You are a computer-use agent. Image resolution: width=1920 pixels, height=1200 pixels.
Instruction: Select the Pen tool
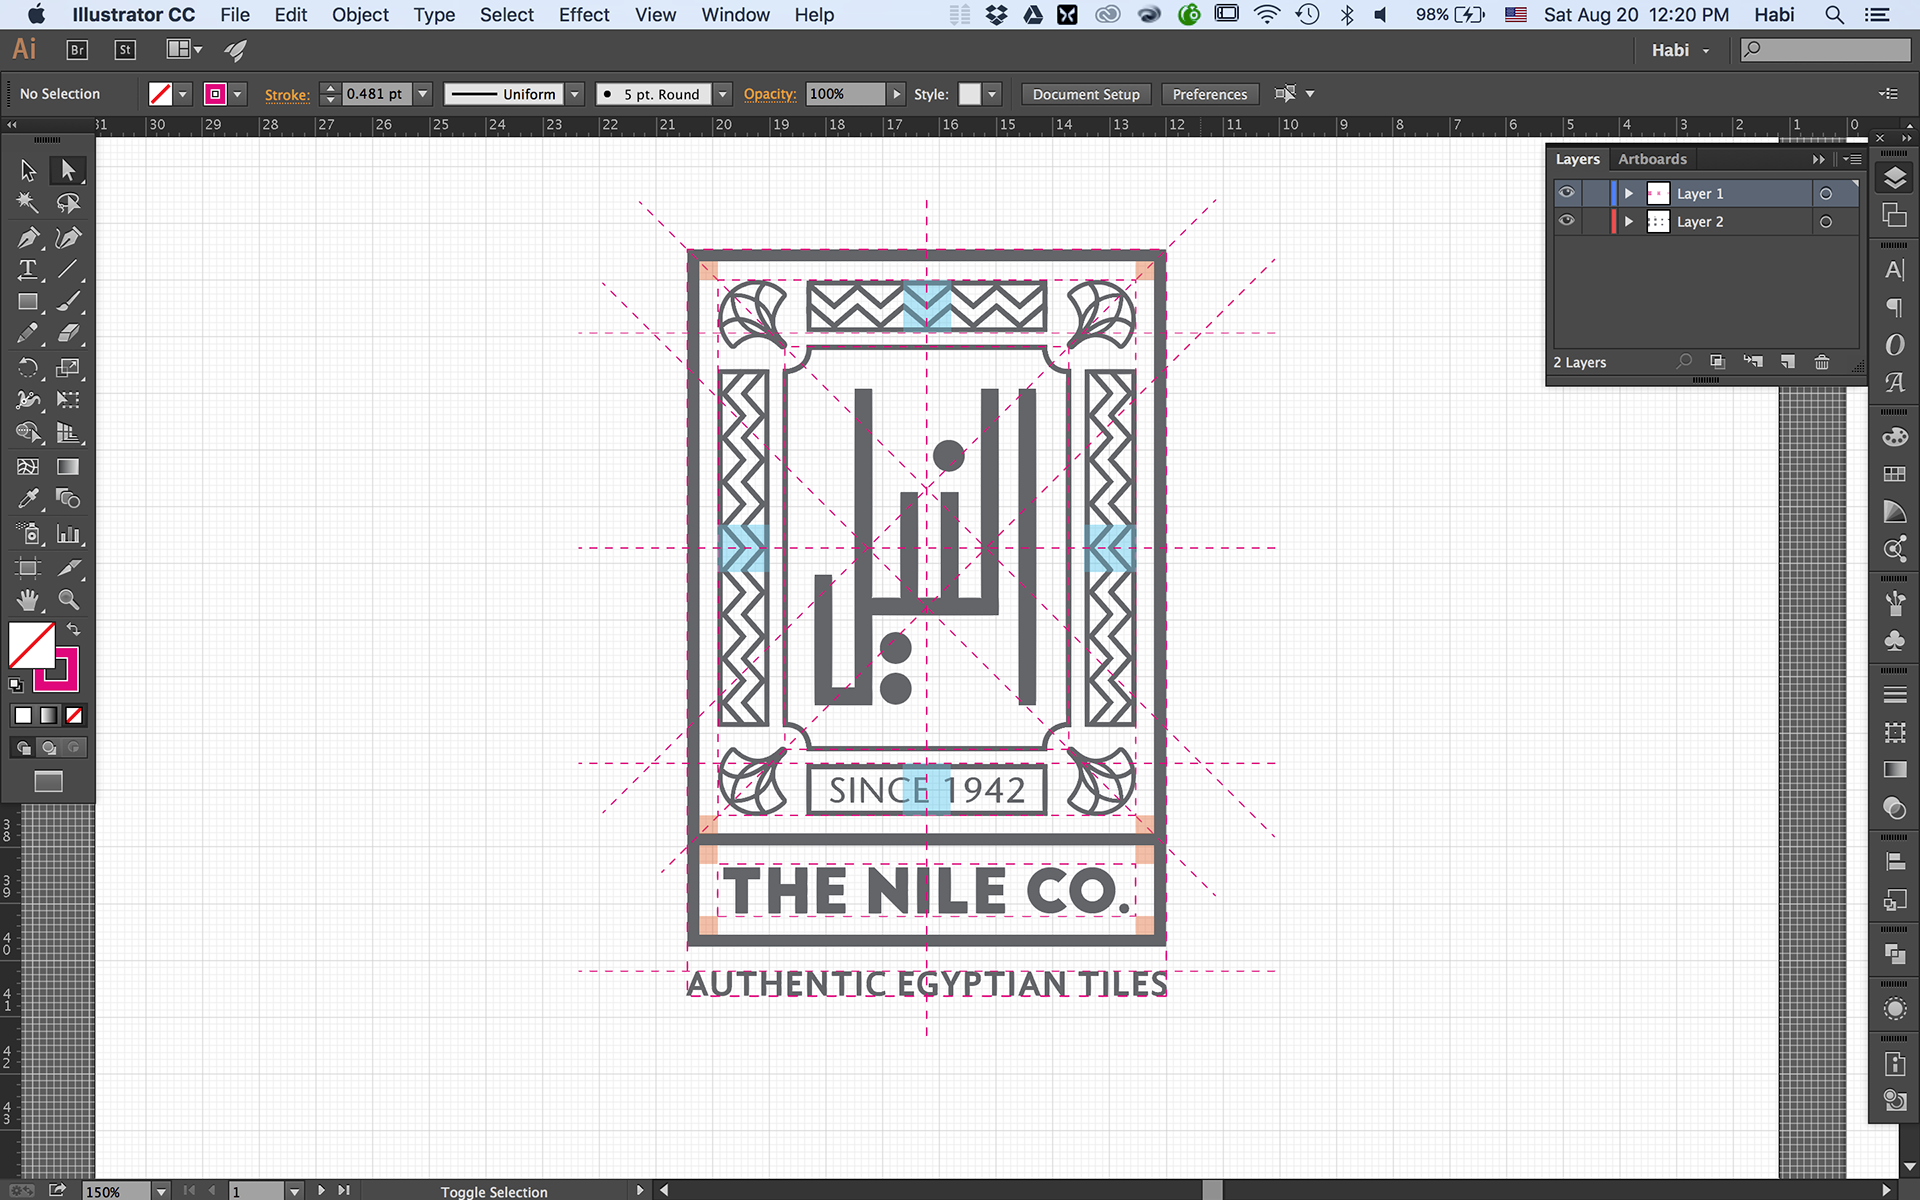click(x=28, y=237)
